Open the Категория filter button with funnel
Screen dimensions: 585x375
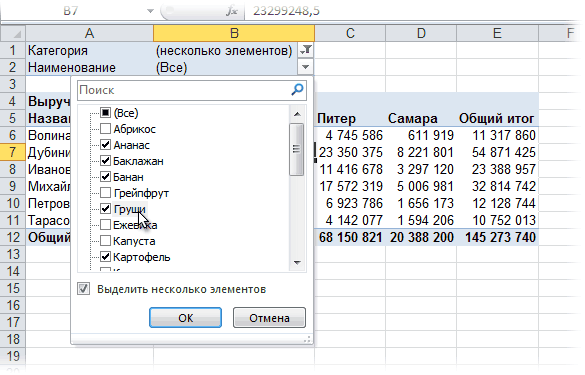[306, 50]
